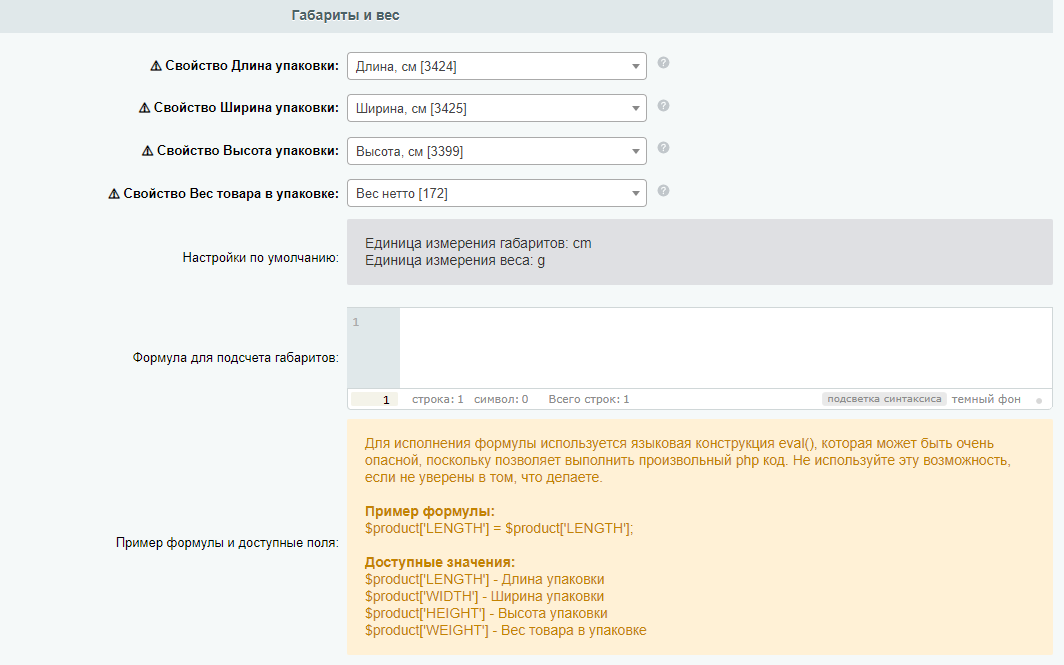Click the Свойство Высота упаковки label
This screenshot has width=1064, height=665.
pyautogui.click(x=248, y=151)
